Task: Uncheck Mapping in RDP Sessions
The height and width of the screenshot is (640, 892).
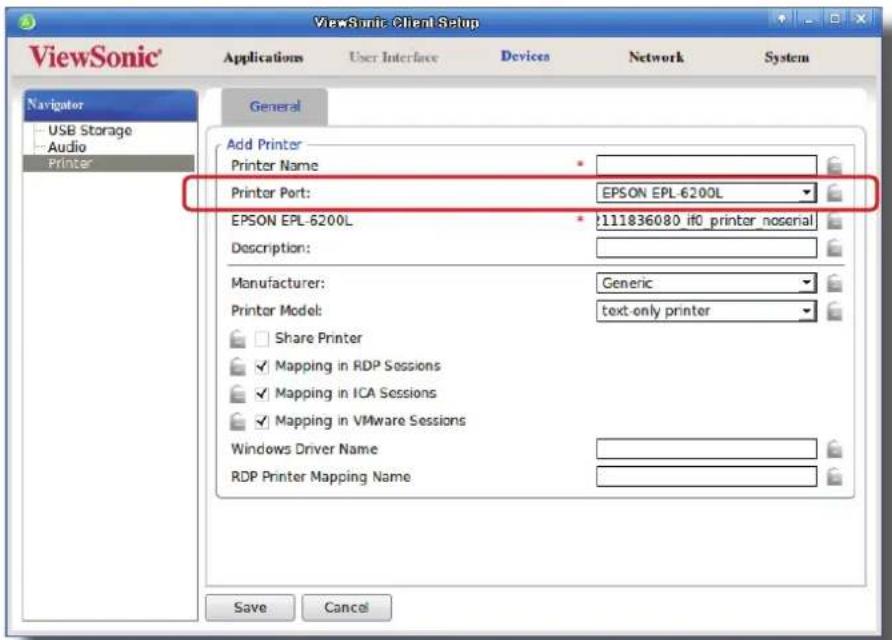Action: pos(262,366)
